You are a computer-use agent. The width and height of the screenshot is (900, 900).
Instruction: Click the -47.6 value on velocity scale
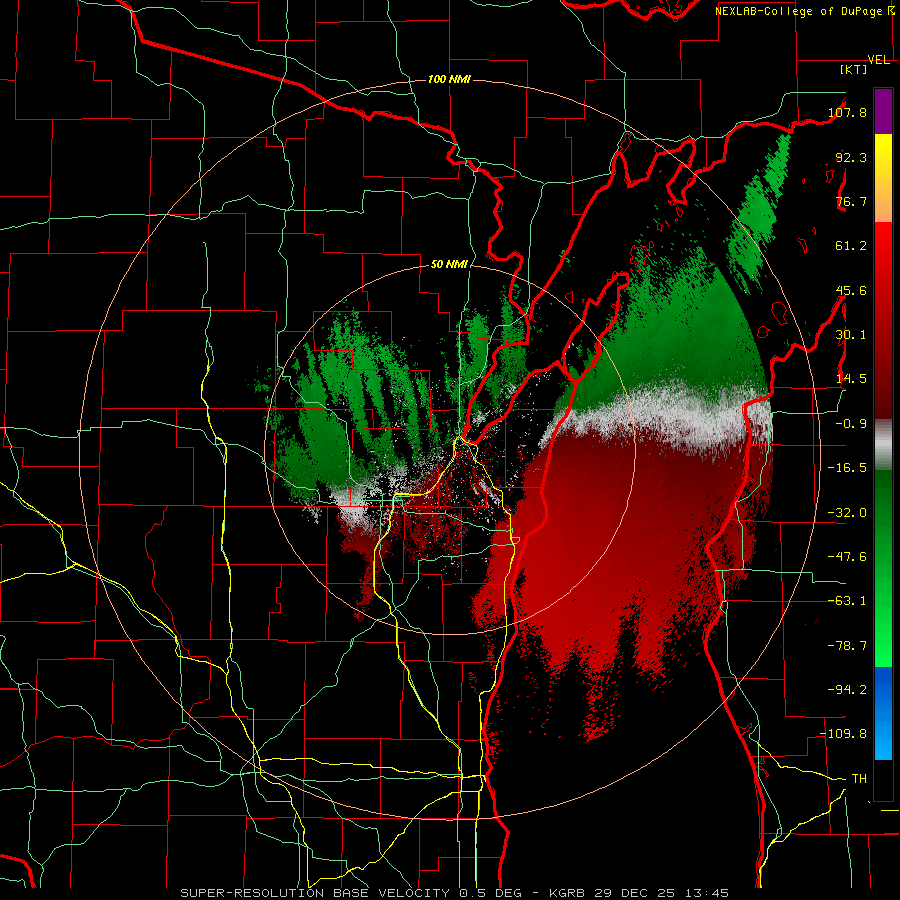847,557
